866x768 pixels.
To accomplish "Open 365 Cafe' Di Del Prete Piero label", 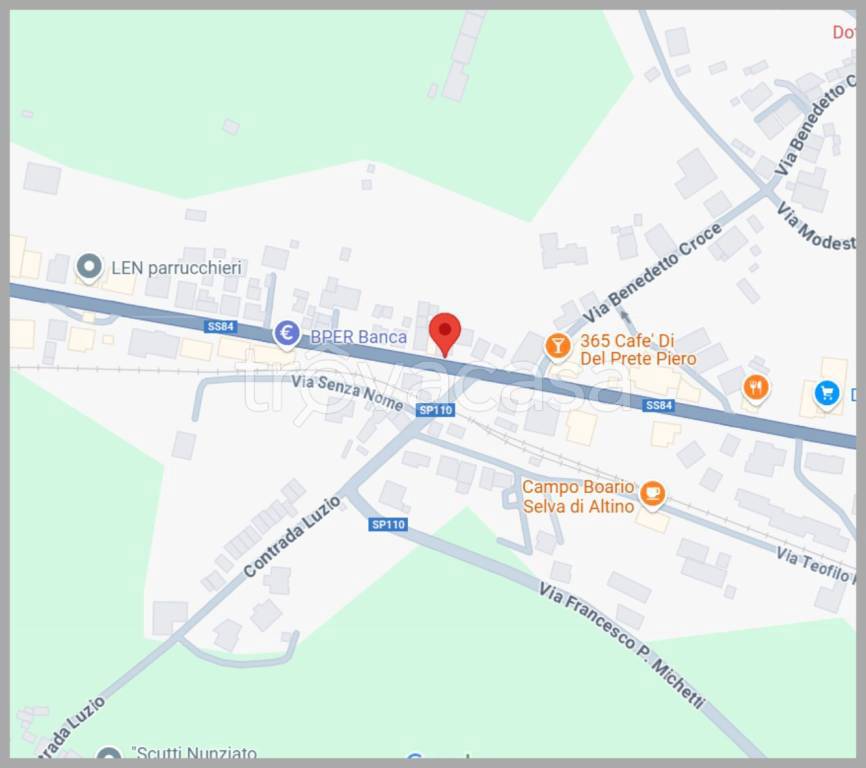I will [638, 349].
